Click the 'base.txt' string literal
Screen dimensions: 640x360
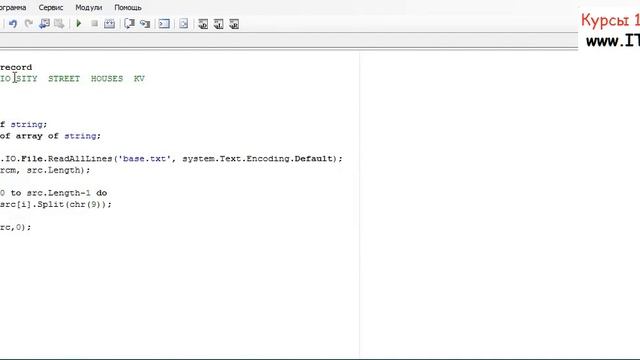[144, 158]
